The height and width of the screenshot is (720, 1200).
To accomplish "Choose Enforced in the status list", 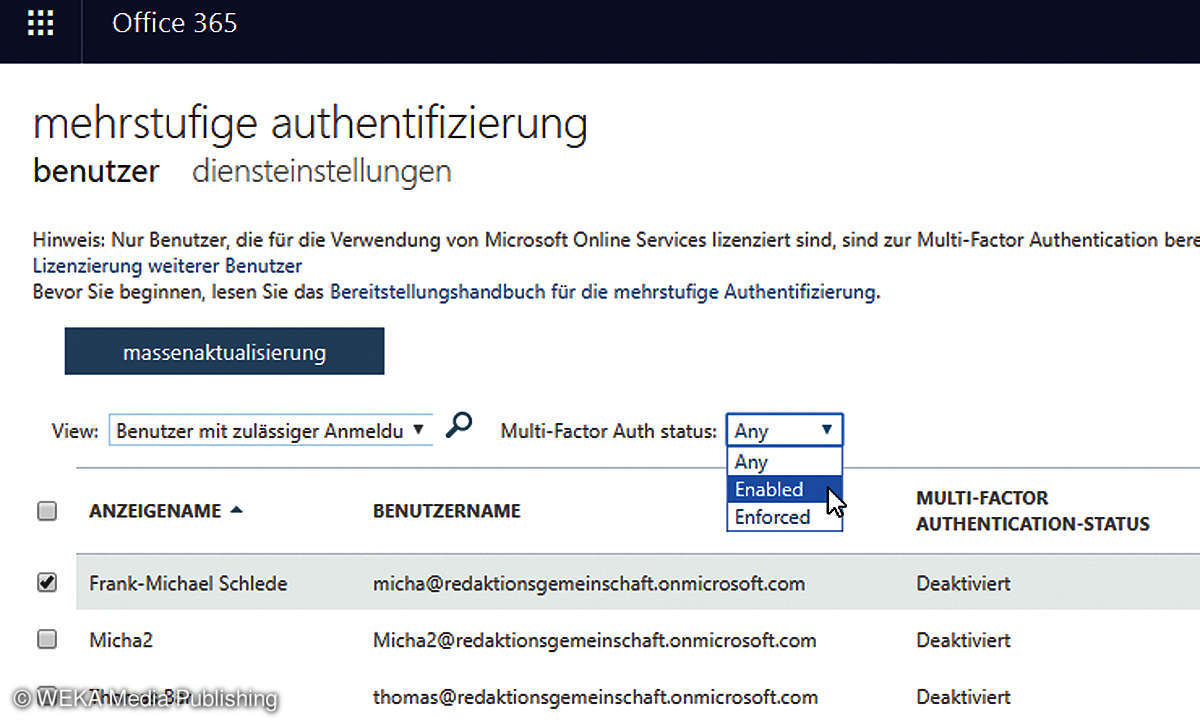I will pos(784,517).
